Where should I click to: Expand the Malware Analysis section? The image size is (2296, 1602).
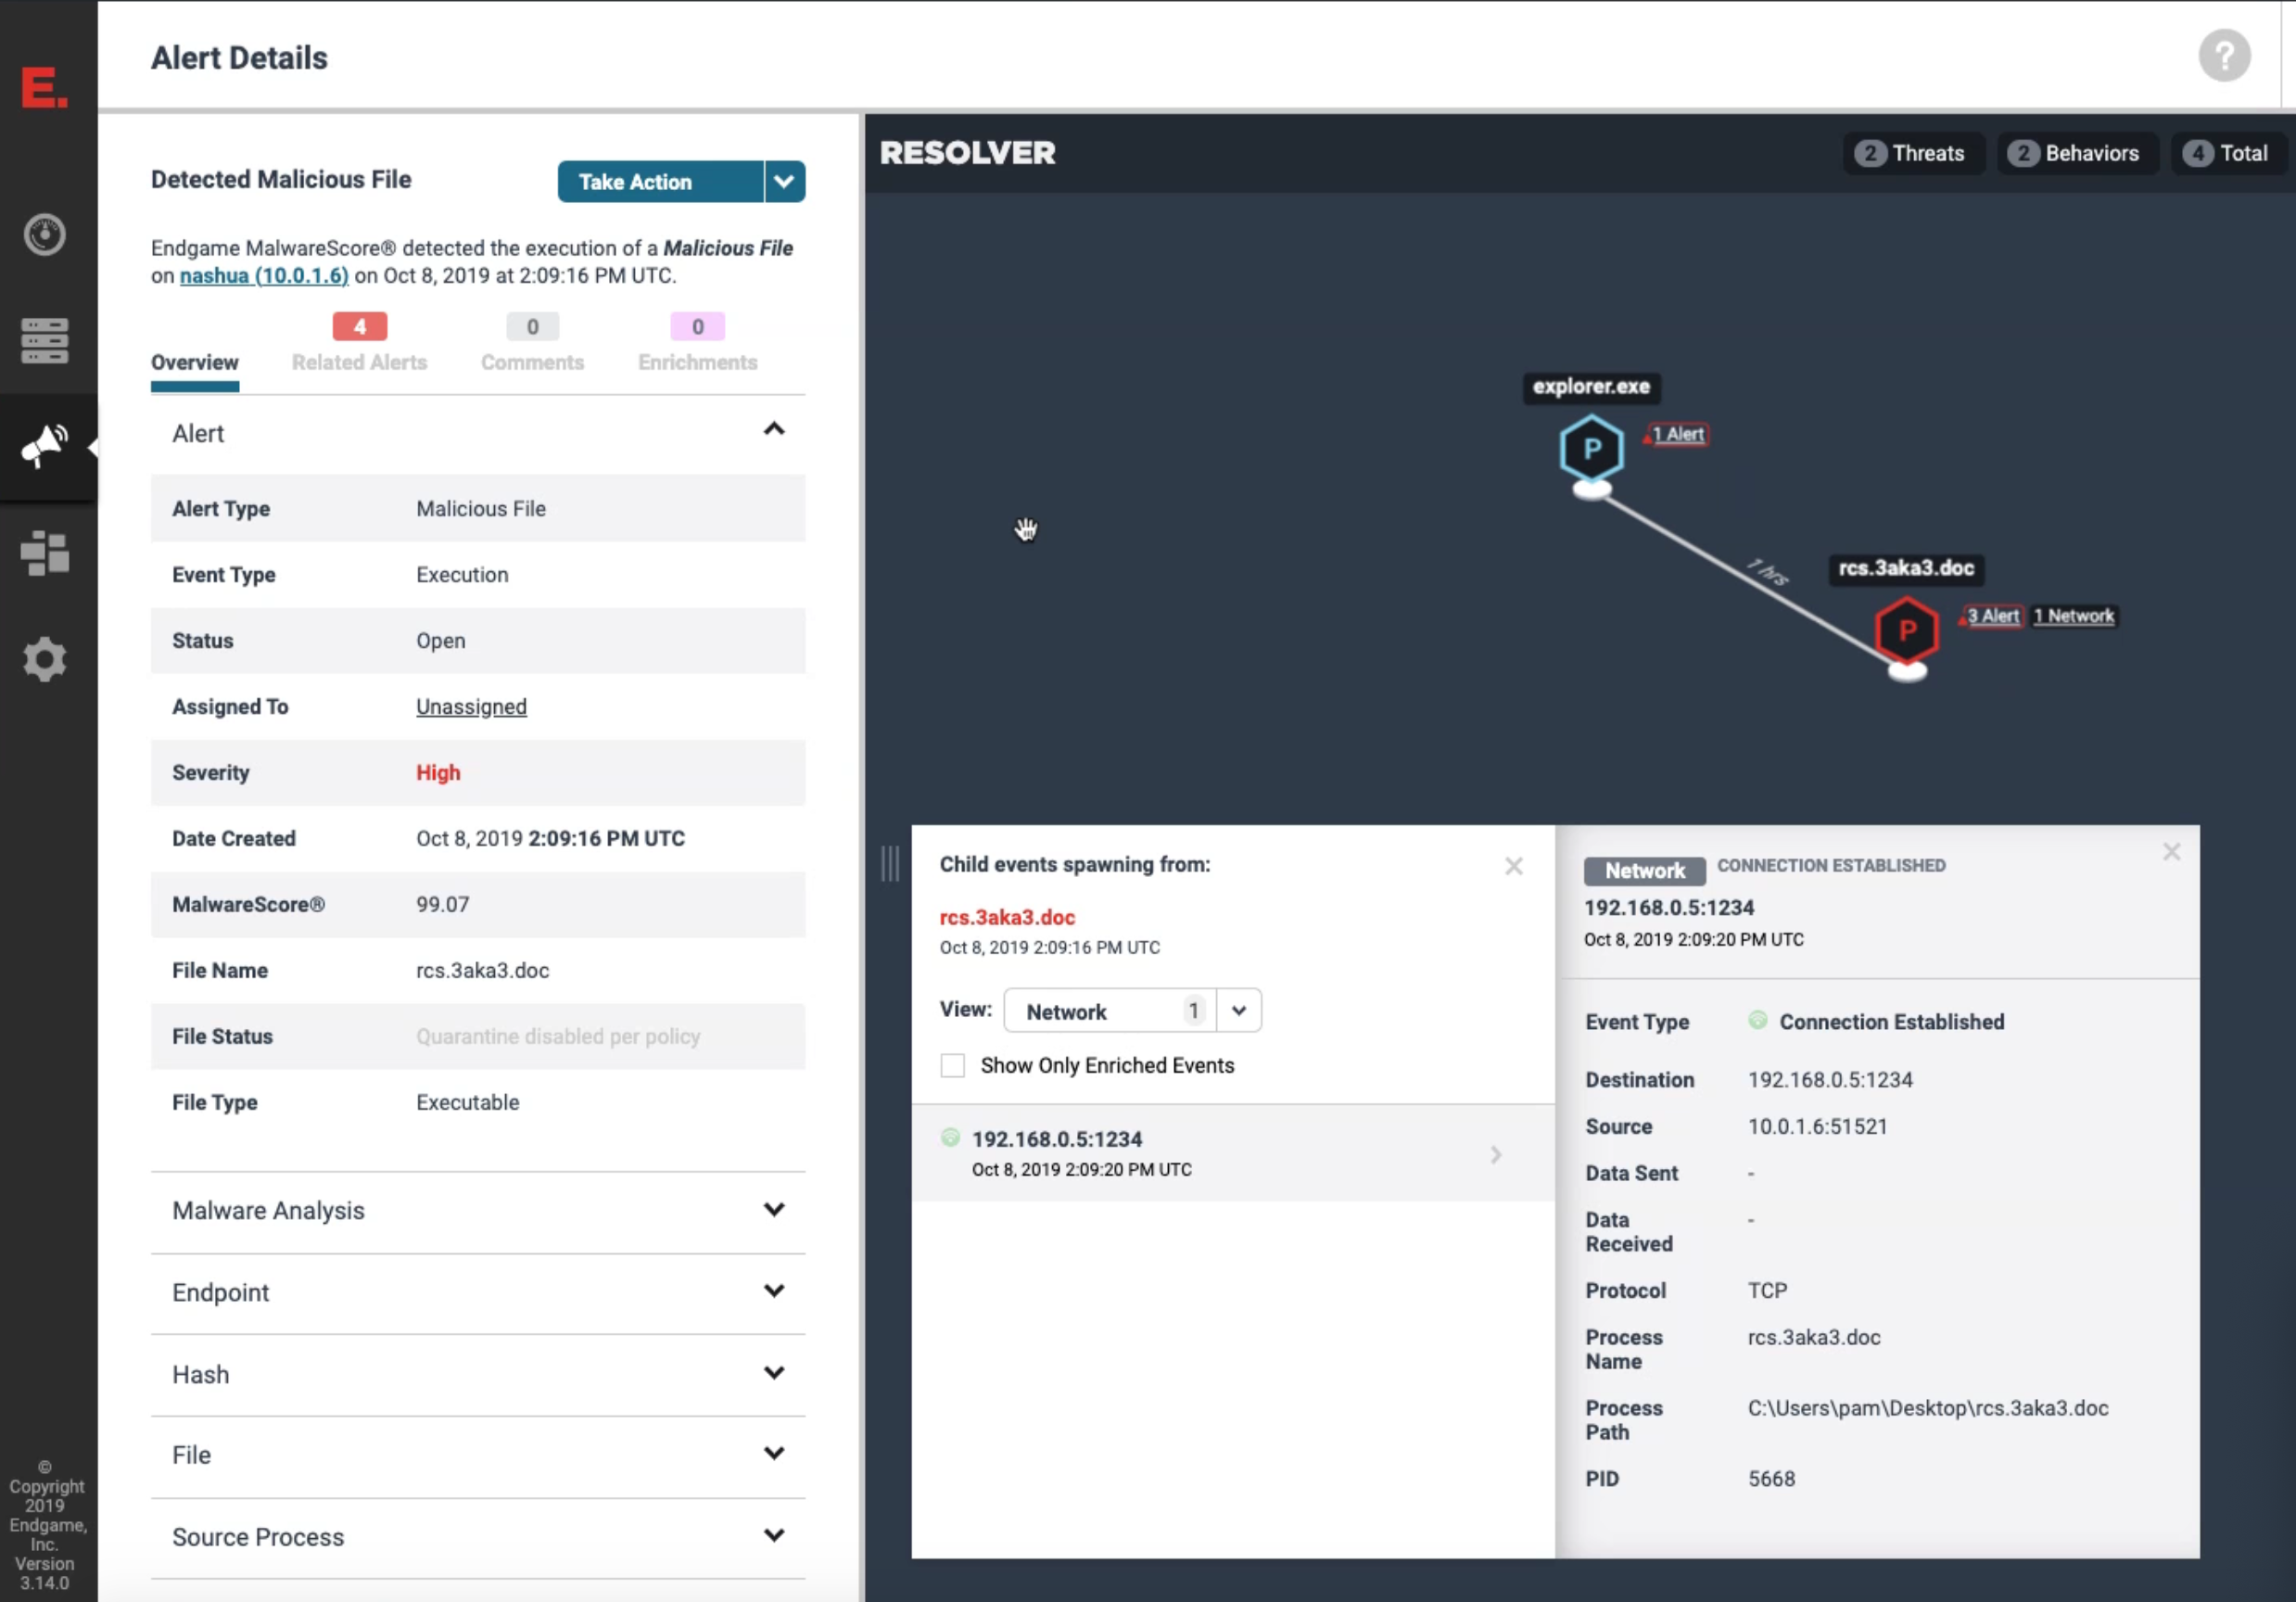click(774, 1210)
